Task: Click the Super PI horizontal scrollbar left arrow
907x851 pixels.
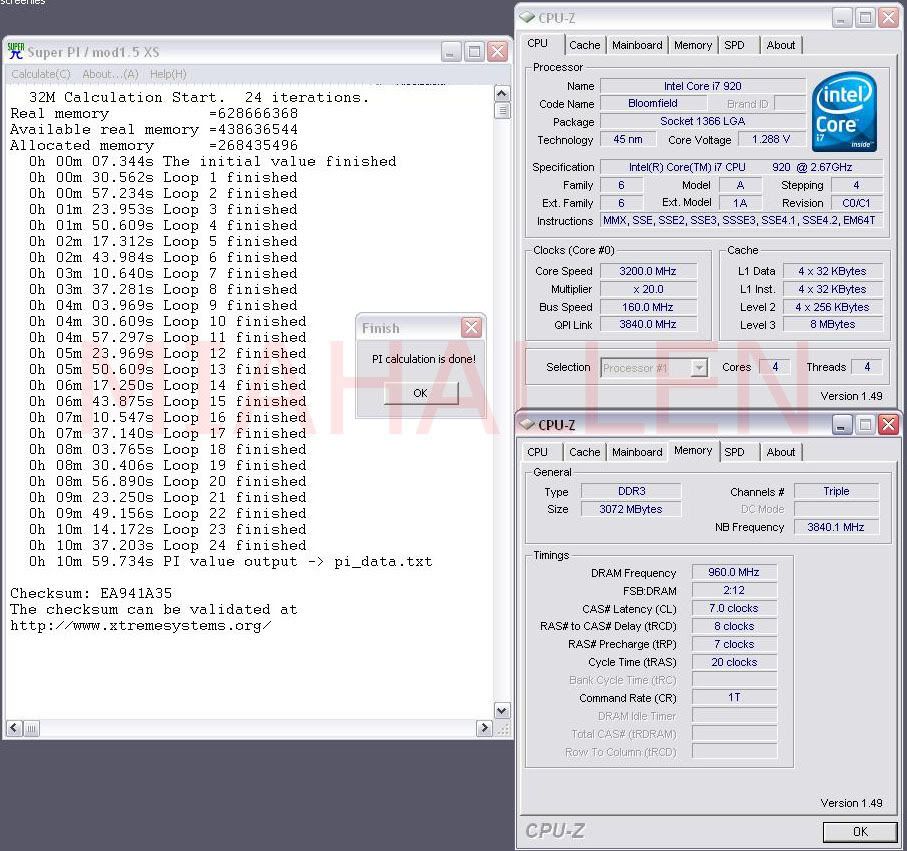Action: point(14,728)
